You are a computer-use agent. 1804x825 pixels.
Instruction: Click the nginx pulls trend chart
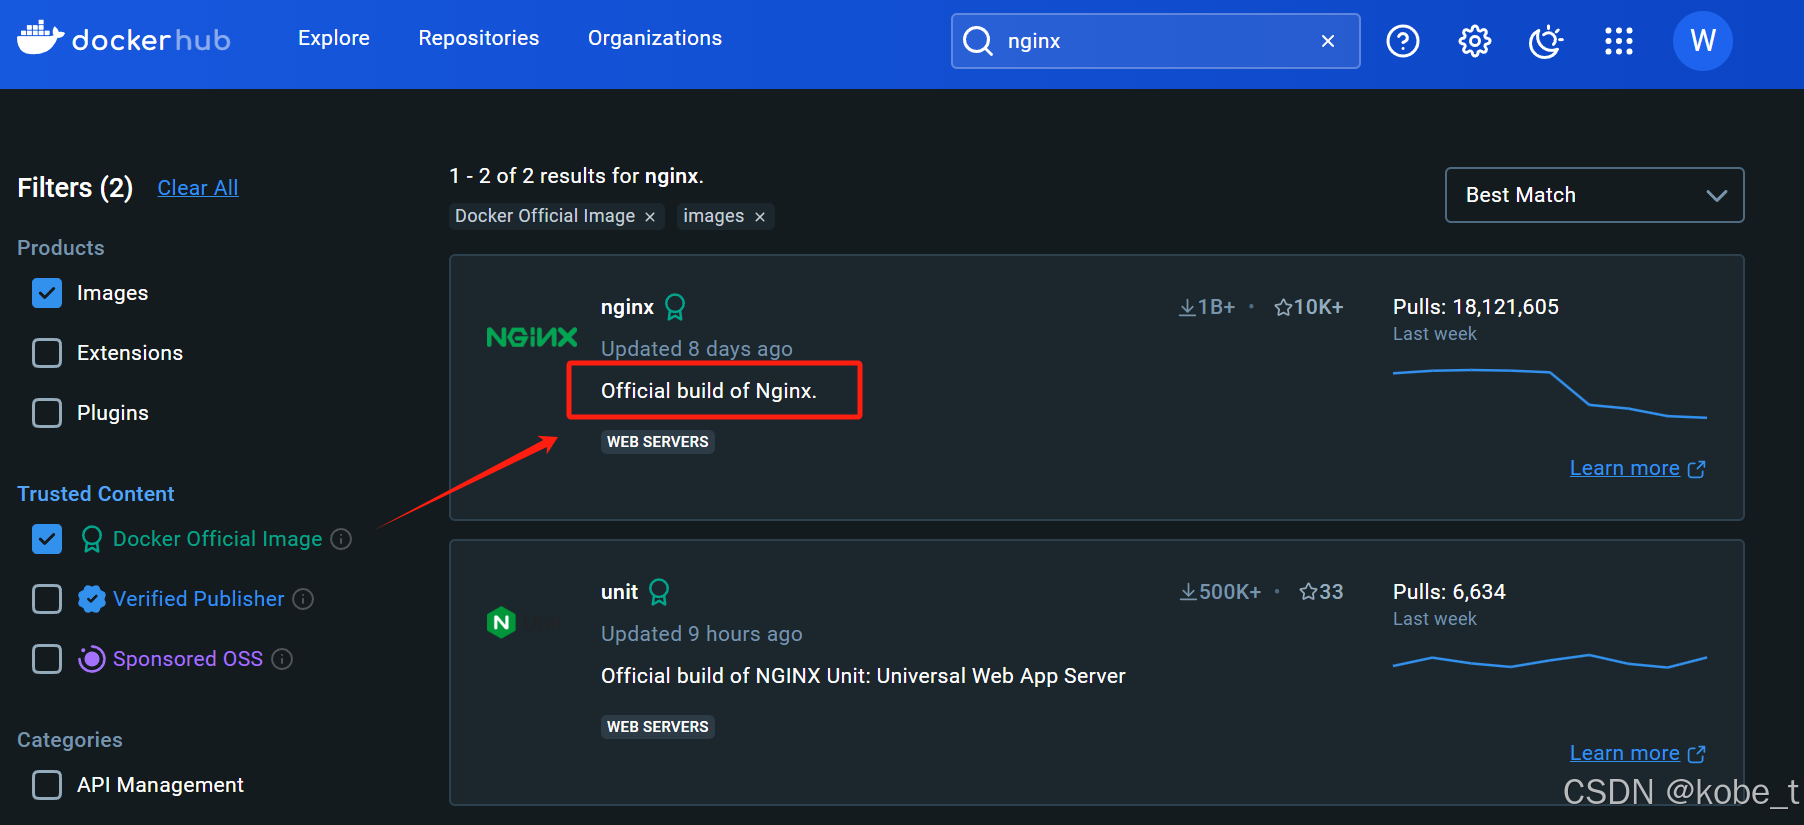(x=1550, y=393)
